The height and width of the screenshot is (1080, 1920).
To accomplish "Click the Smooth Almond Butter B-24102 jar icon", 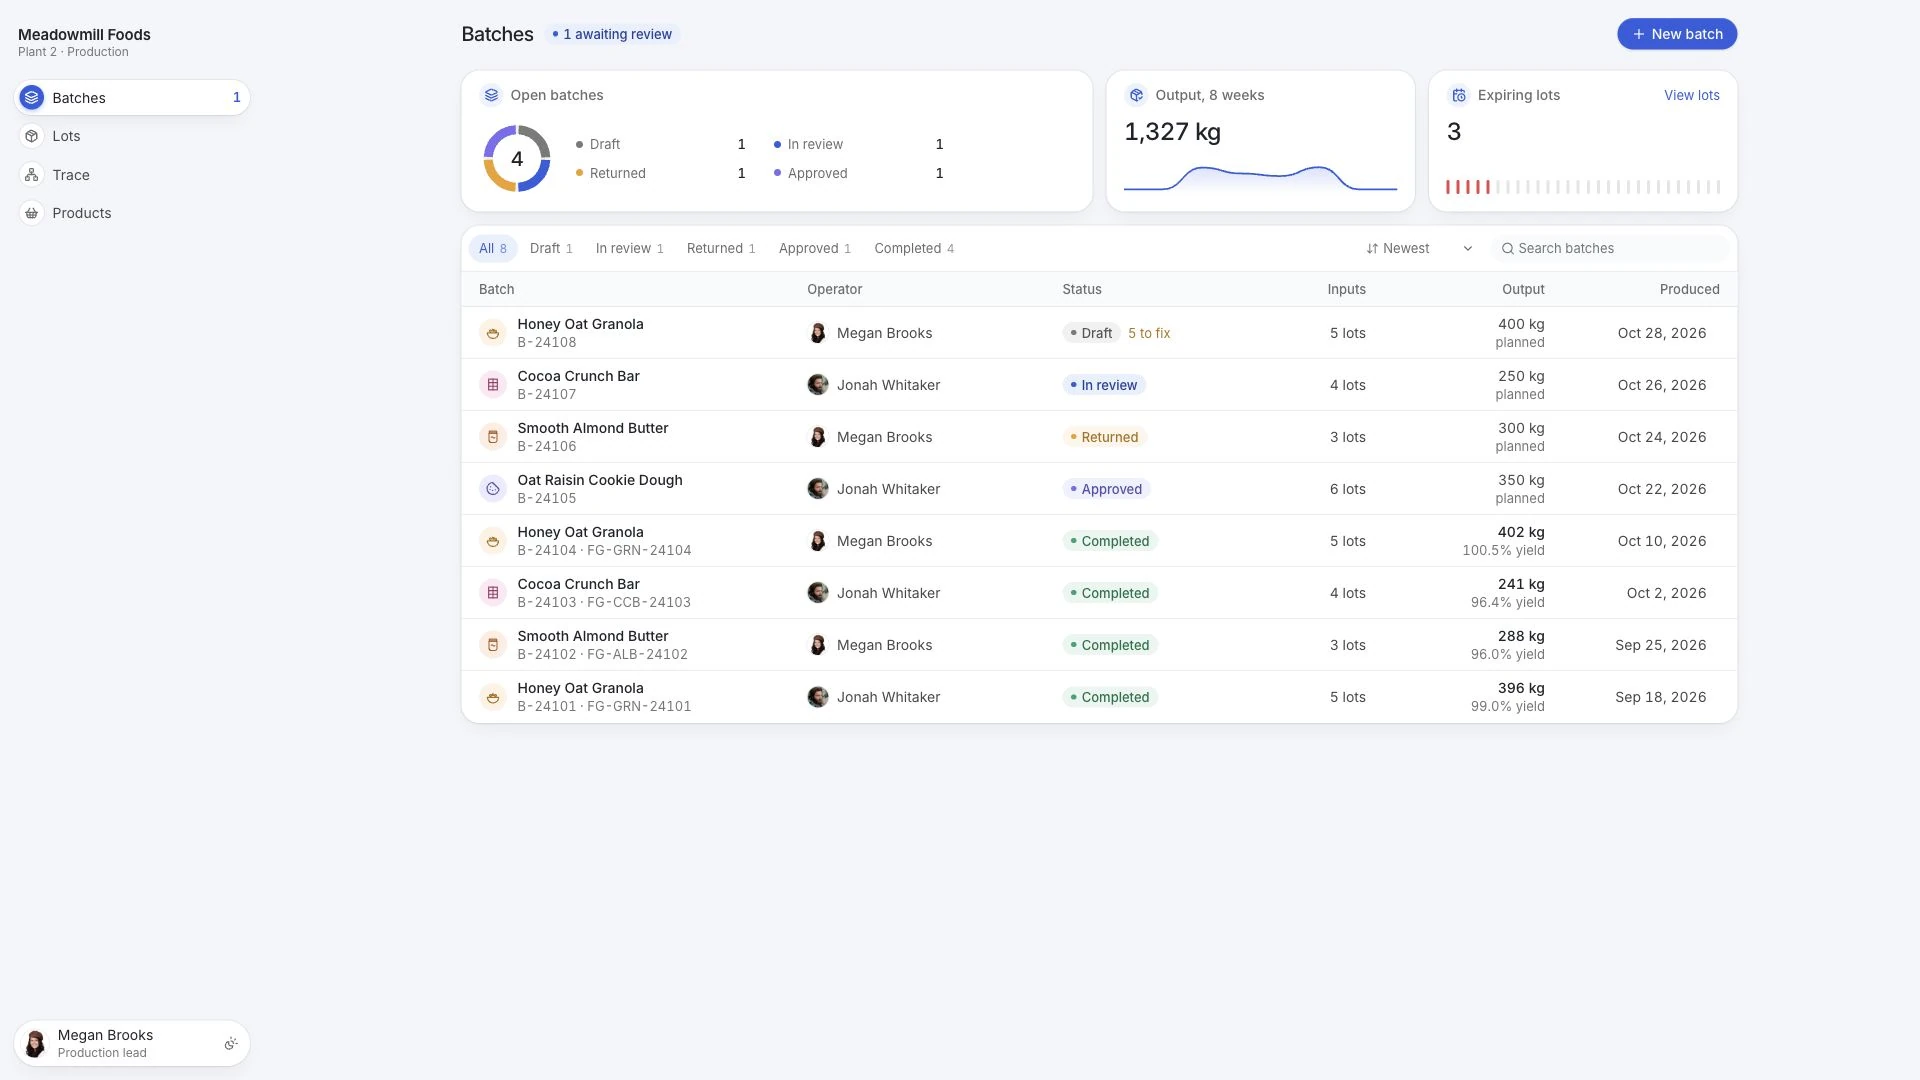I will pos(493,645).
